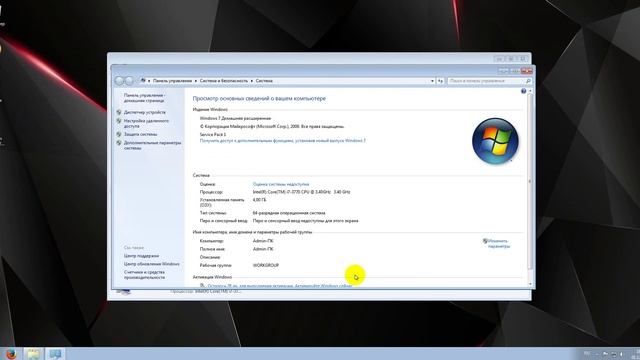Select 'Admin-ПК' next to 'Компьютер:' label

(263, 241)
